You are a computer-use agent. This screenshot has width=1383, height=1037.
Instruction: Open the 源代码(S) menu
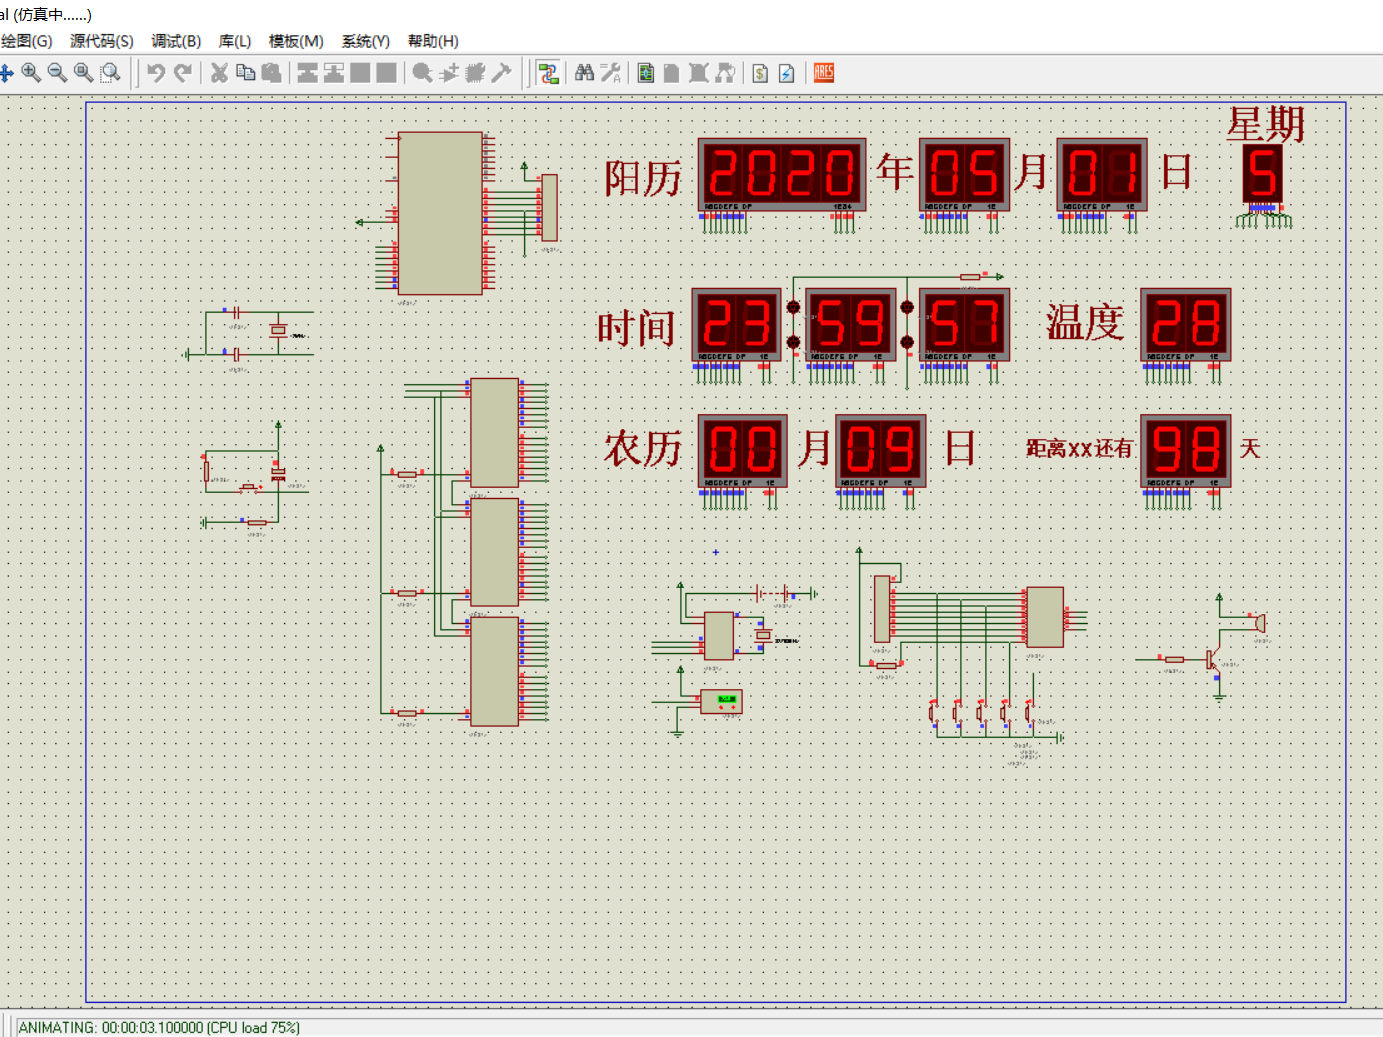coord(102,41)
